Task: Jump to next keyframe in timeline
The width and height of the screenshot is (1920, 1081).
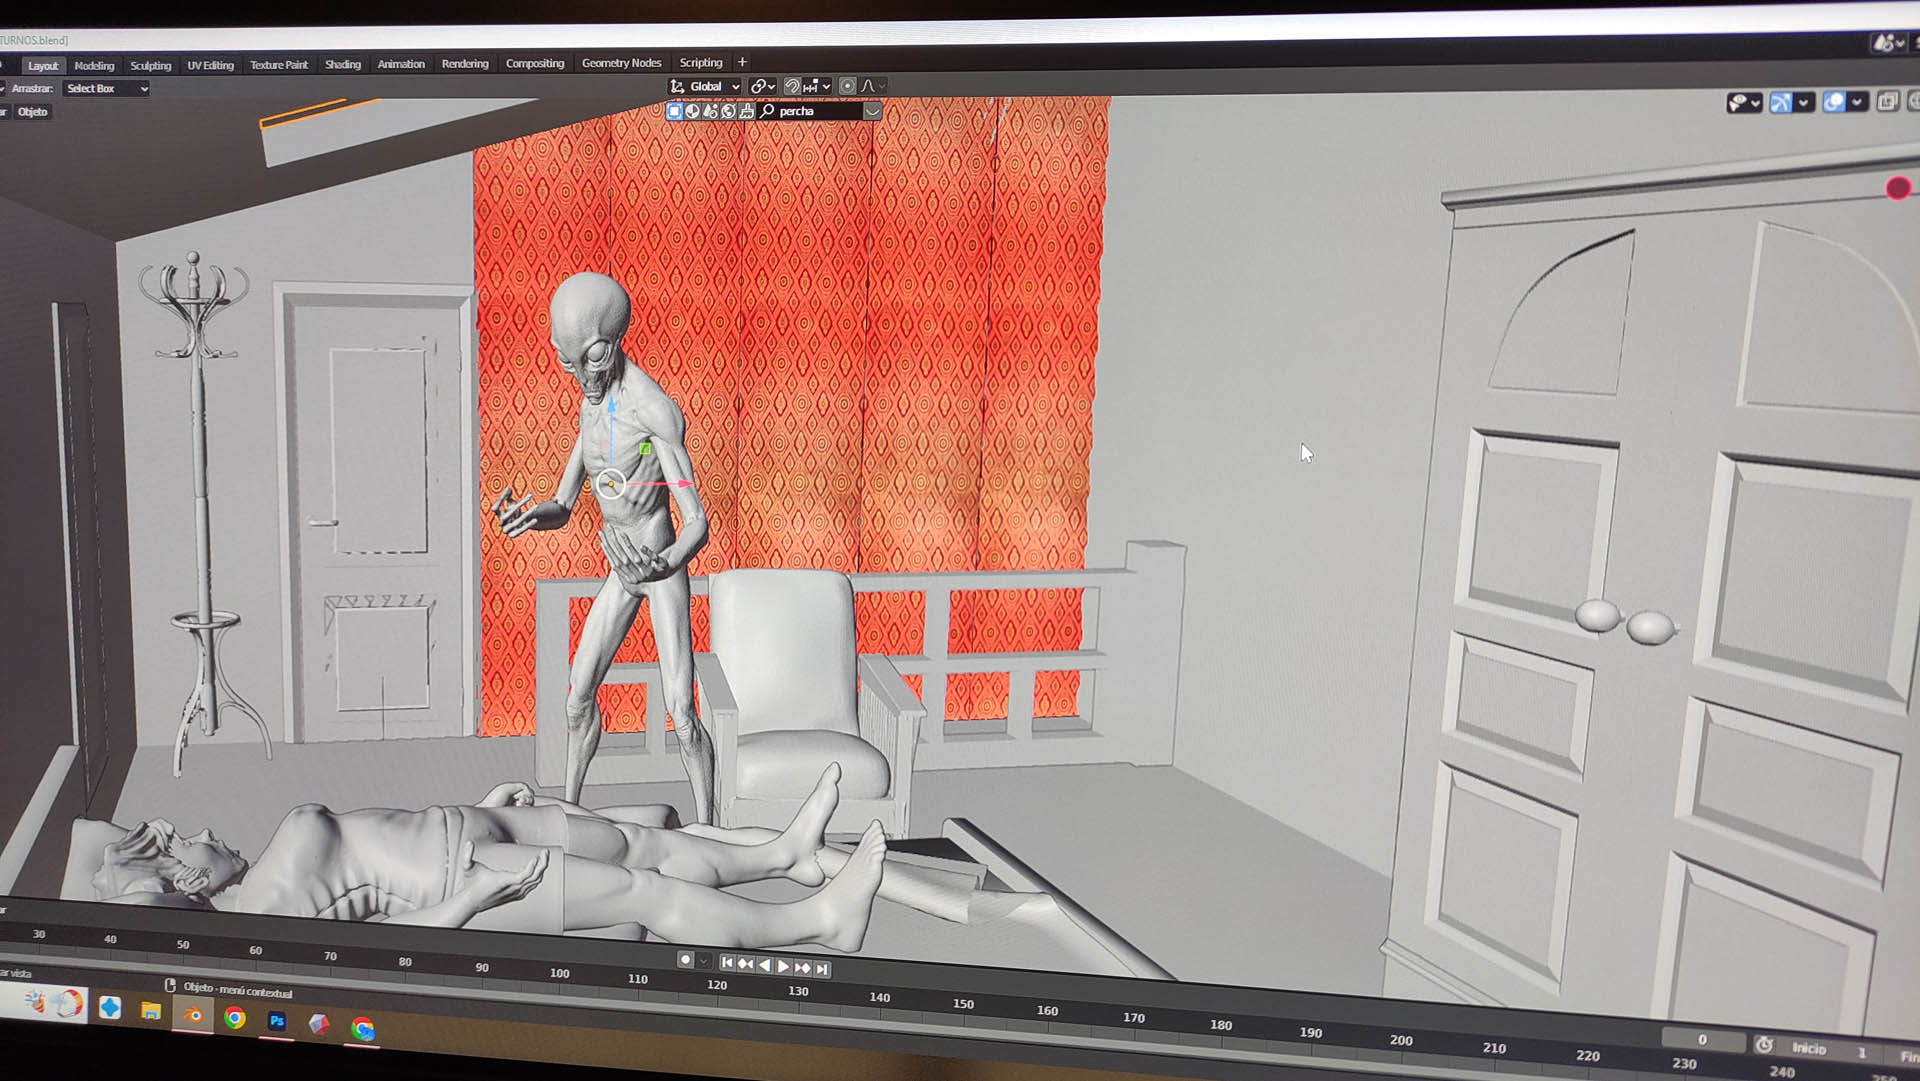Action: [x=802, y=967]
